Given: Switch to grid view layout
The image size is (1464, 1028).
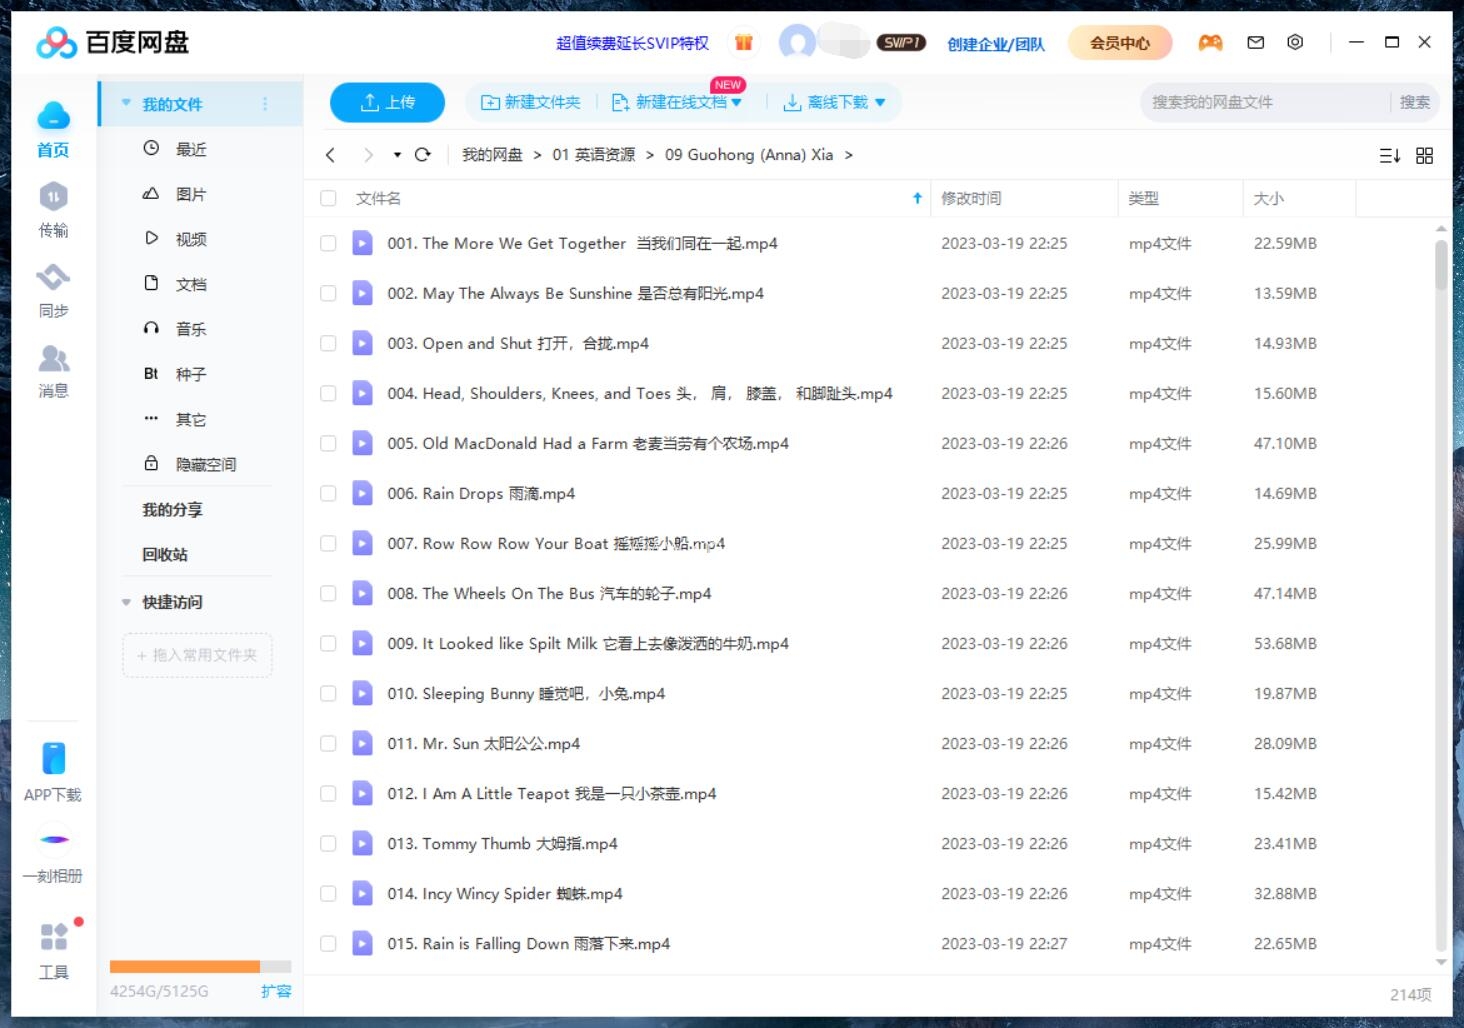Looking at the screenshot, I should click(1424, 155).
